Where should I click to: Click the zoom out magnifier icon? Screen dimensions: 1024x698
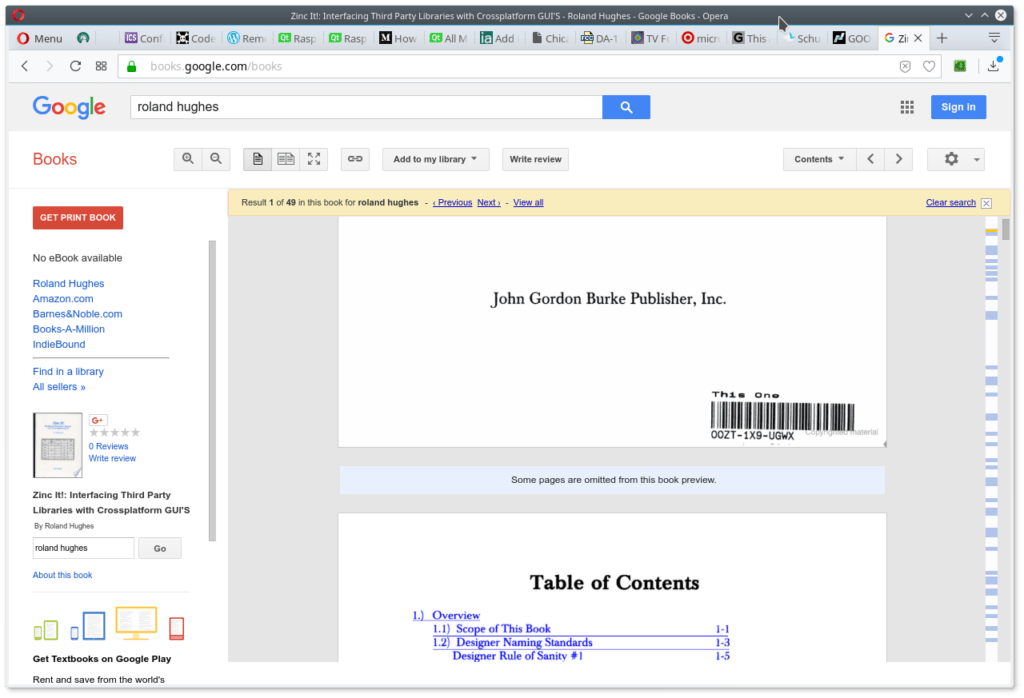pos(216,159)
